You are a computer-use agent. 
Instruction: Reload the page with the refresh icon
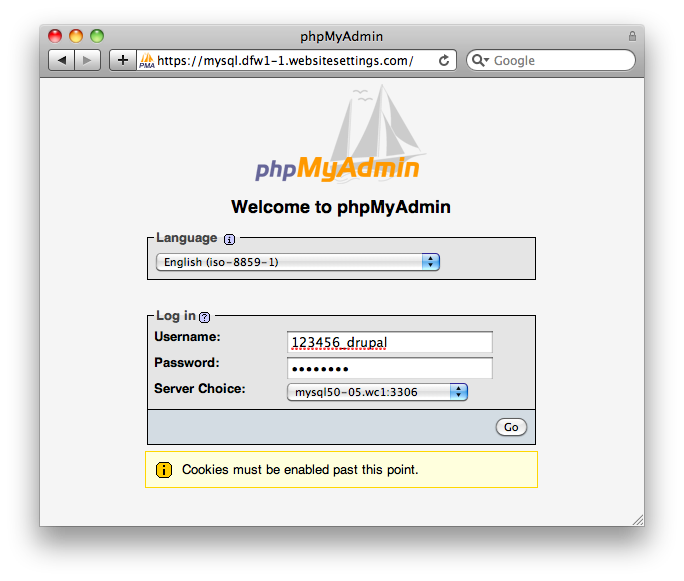click(444, 60)
